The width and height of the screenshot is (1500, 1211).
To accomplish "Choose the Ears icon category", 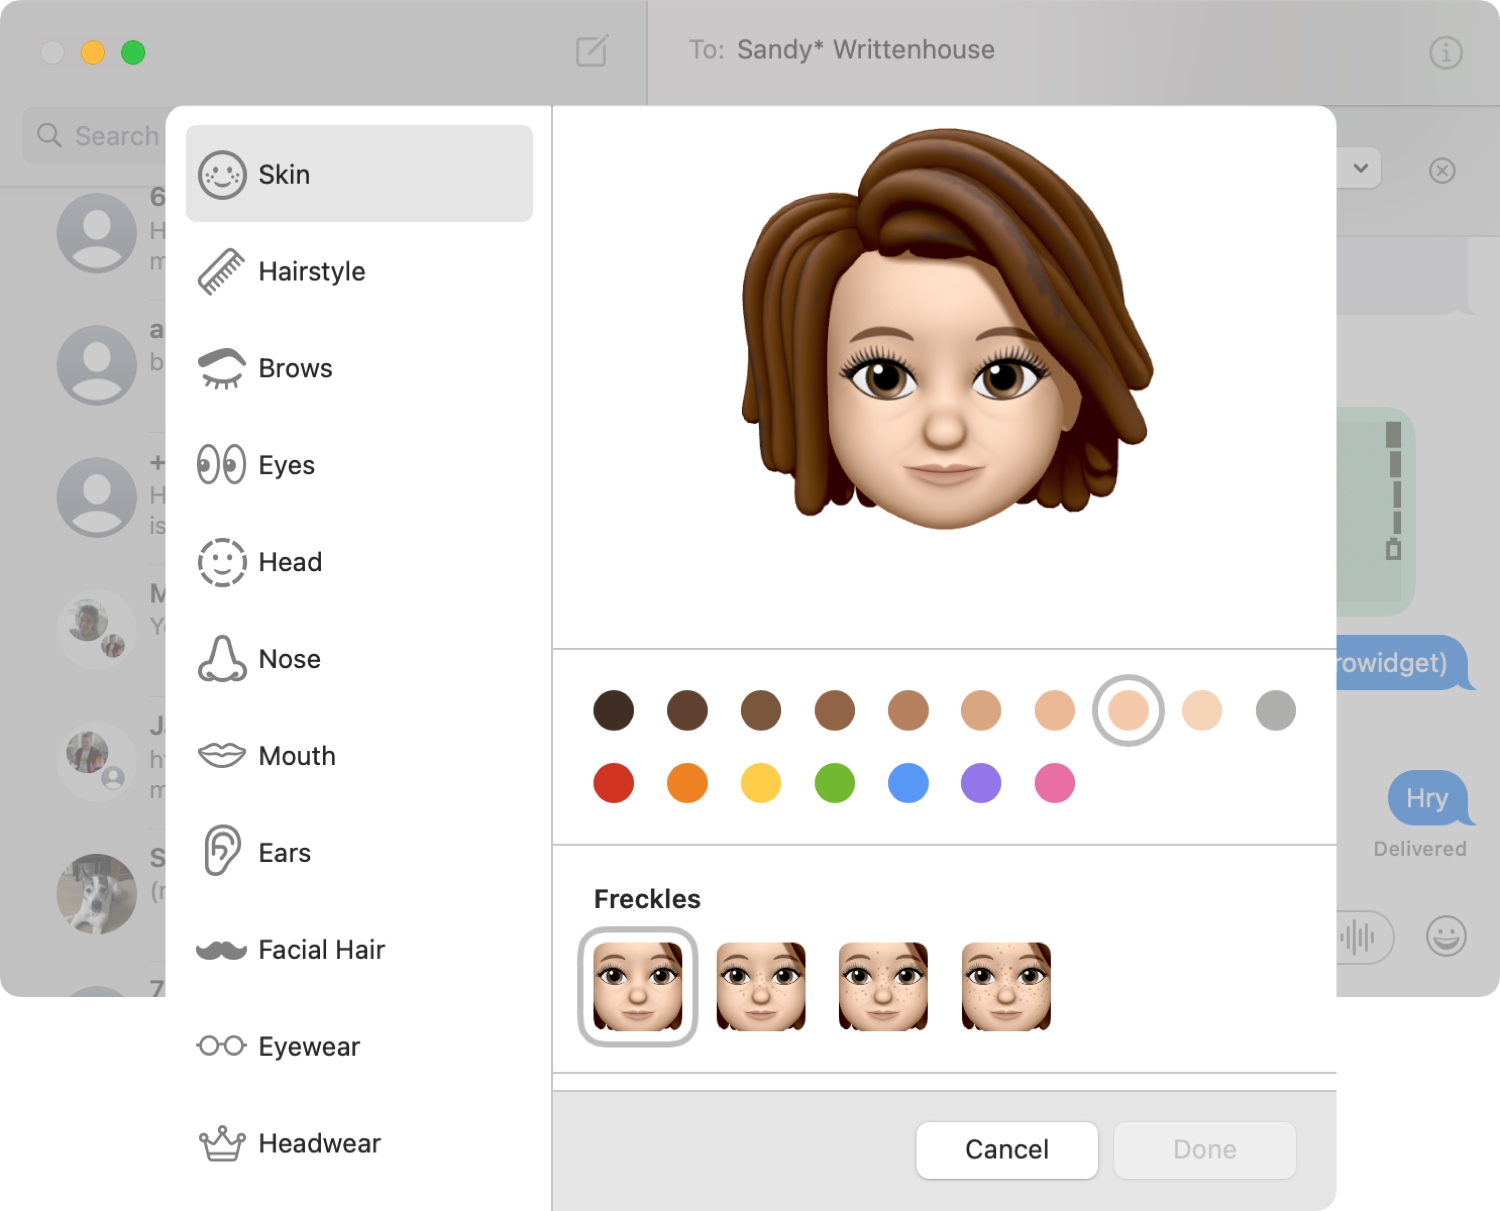I will (221, 852).
